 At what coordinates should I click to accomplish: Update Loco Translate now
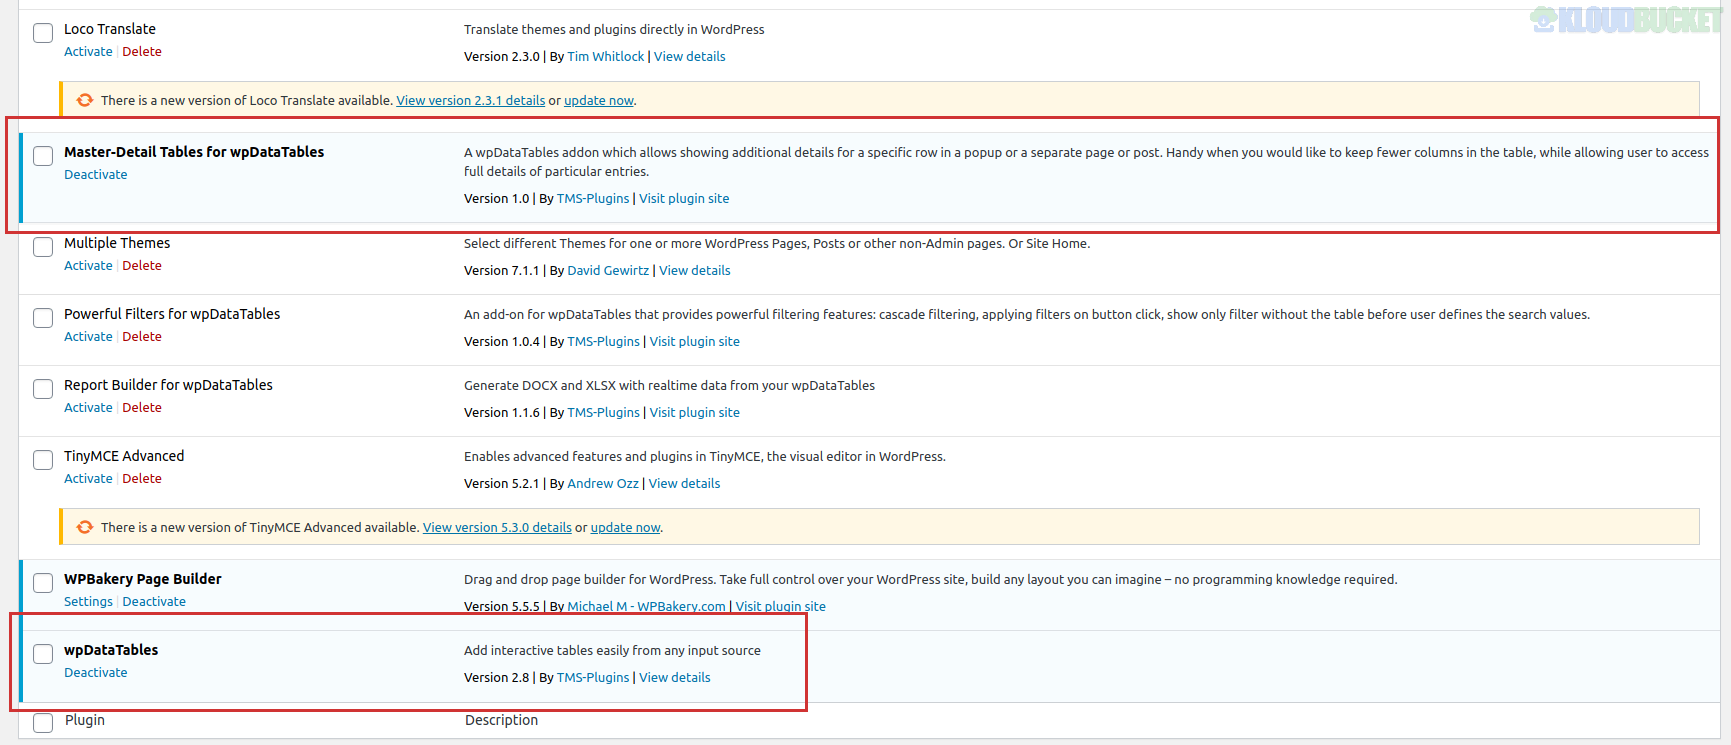[x=598, y=101]
